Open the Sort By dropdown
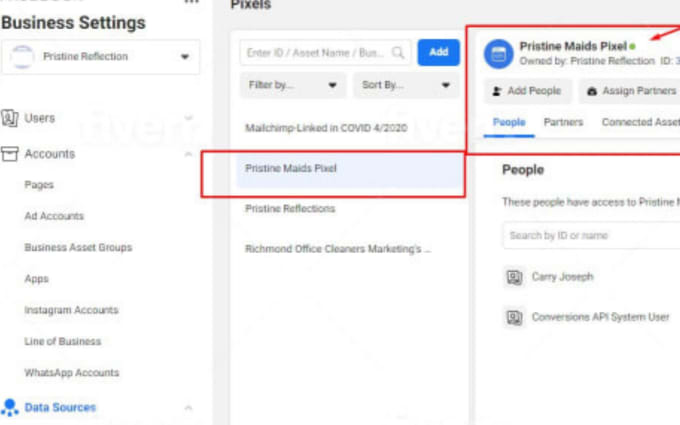 click(406, 85)
